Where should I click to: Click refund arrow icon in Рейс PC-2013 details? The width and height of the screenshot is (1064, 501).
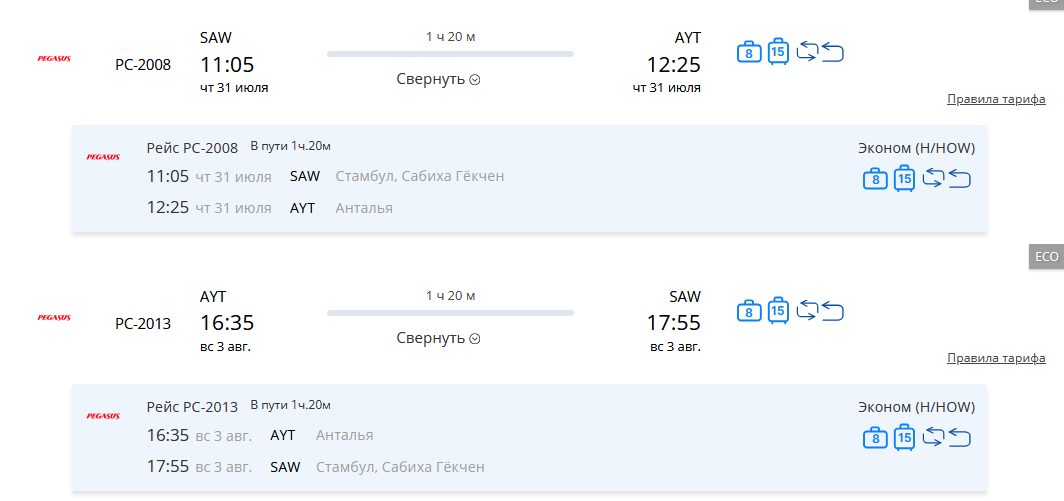click(x=960, y=438)
